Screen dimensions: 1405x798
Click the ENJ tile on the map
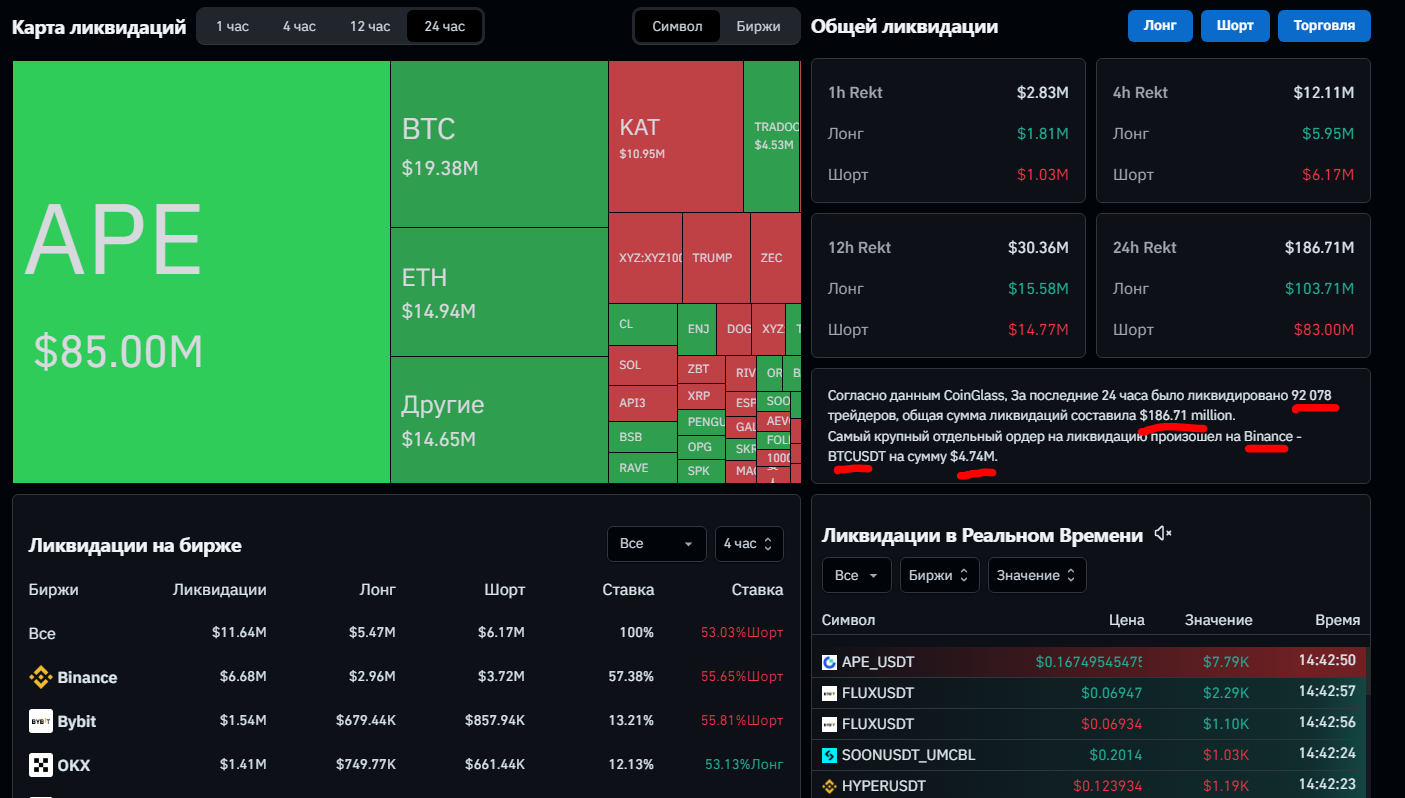coord(698,328)
